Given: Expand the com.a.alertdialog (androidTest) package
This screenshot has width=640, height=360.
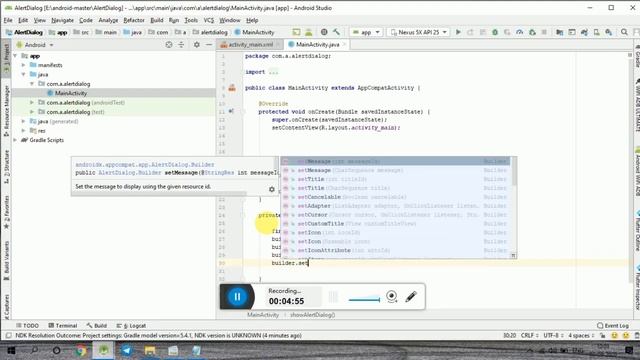Looking at the screenshot, I should [x=32, y=102].
